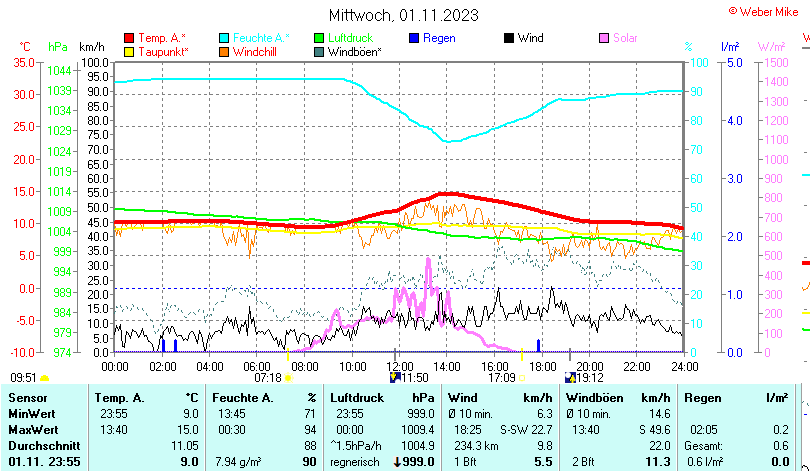Click the 'Luftdruck' legend label
Screen dimensions: 810x471
pyautogui.click(x=350, y=38)
